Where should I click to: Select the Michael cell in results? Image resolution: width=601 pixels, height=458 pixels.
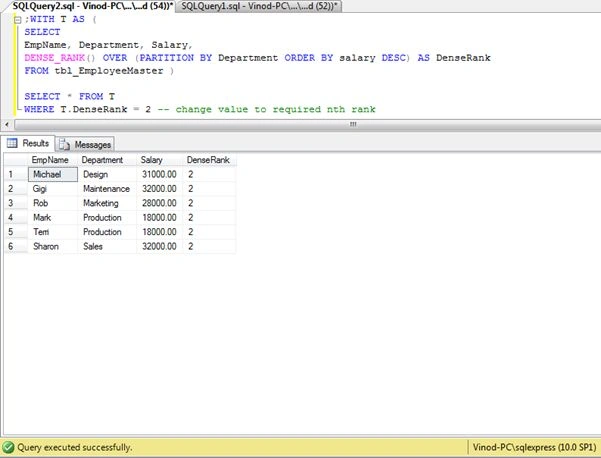click(53, 174)
